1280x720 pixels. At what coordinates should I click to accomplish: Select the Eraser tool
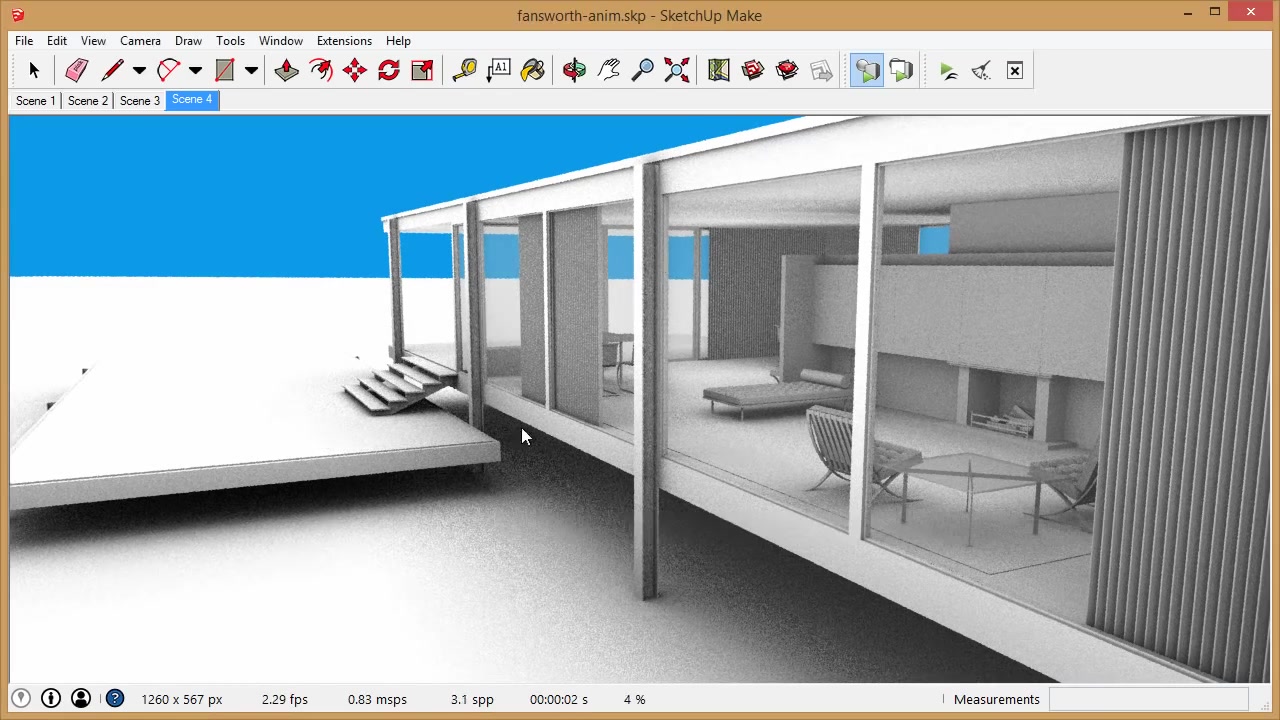pyautogui.click(x=77, y=70)
